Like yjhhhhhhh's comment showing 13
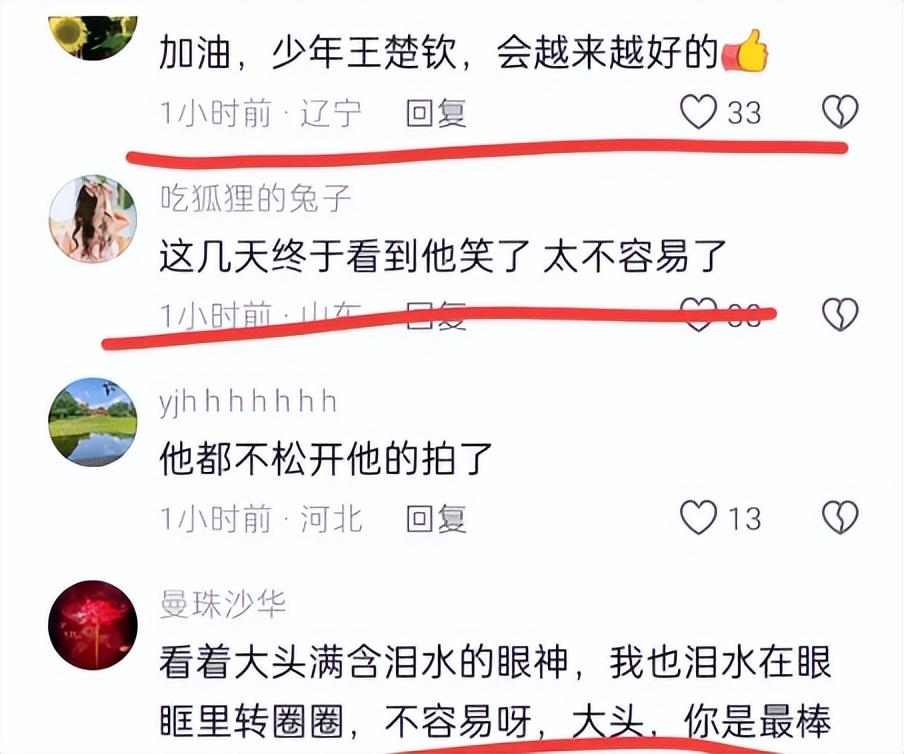The height and width of the screenshot is (754, 904). tap(698, 517)
